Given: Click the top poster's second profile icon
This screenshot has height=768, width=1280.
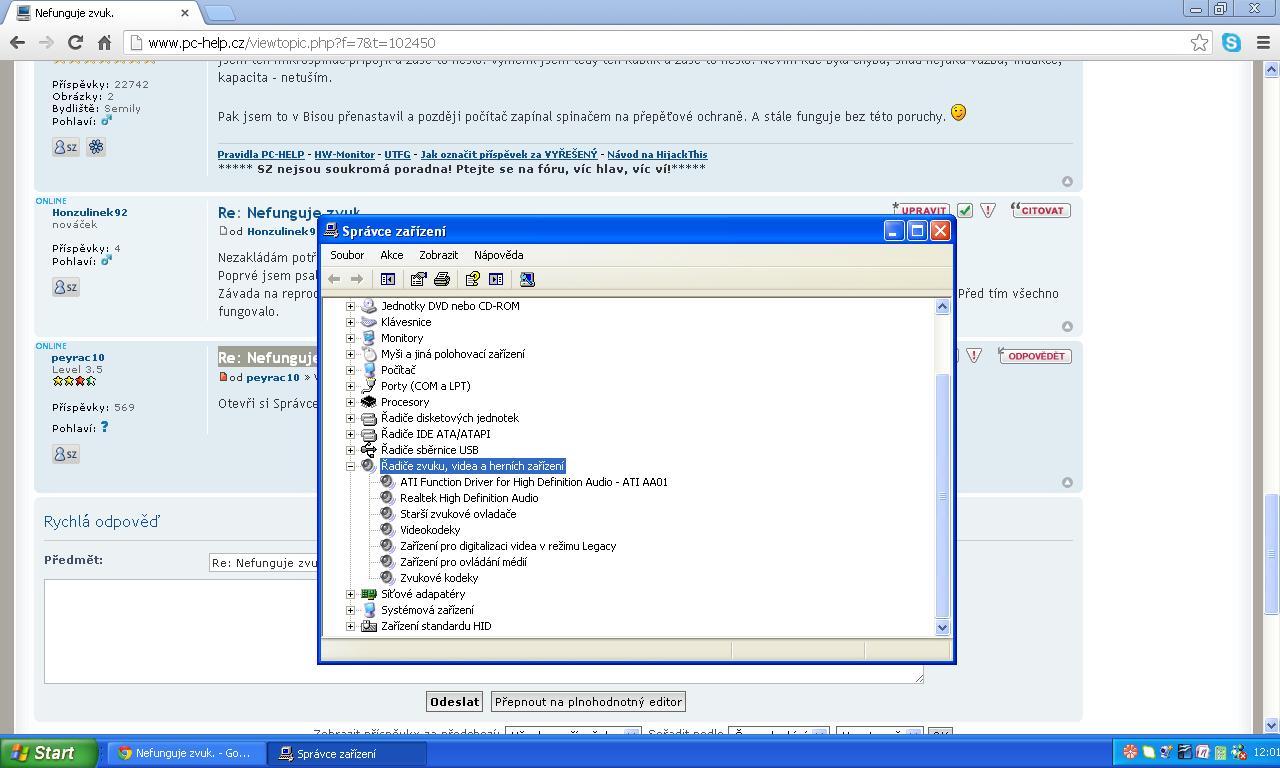Looking at the screenshot, I should (96, 147).
